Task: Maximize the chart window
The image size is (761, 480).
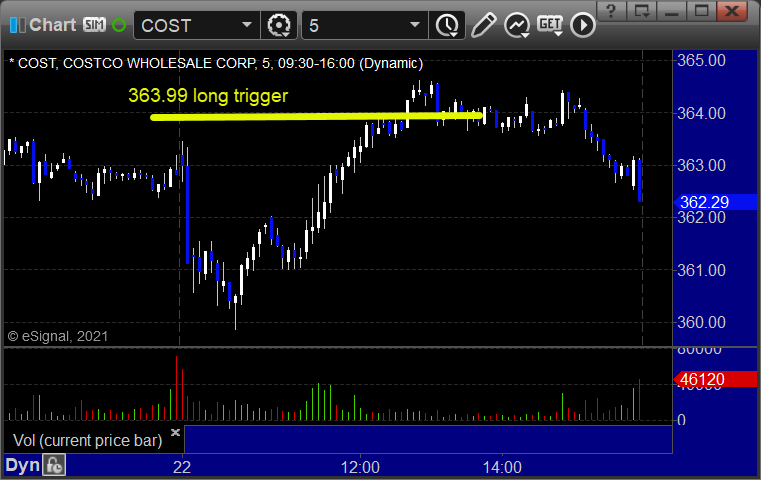Action: [x=702, y=11]
